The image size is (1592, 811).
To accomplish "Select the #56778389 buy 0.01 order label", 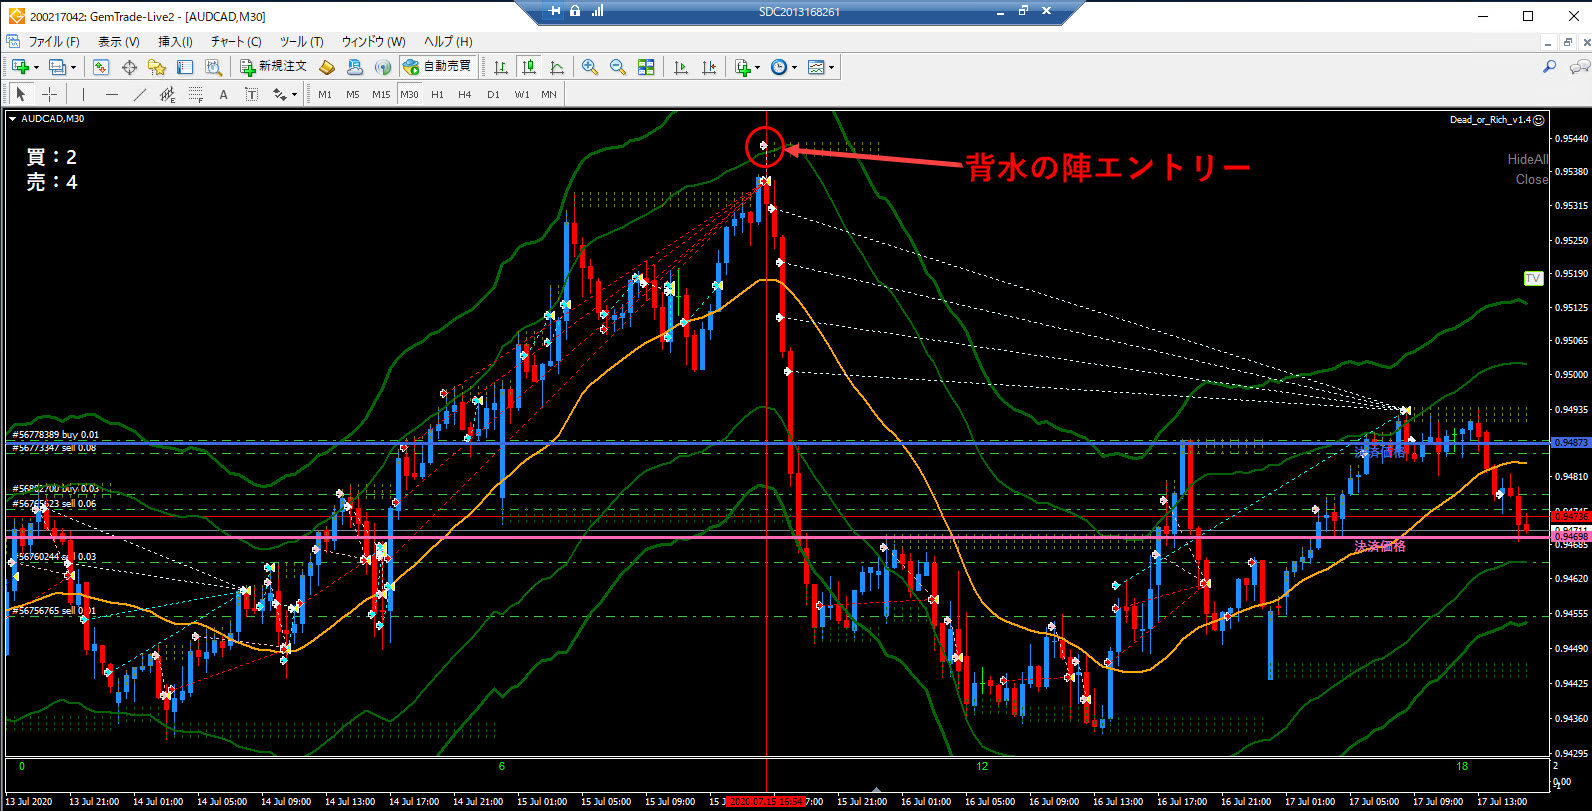I will click(56, 435).
